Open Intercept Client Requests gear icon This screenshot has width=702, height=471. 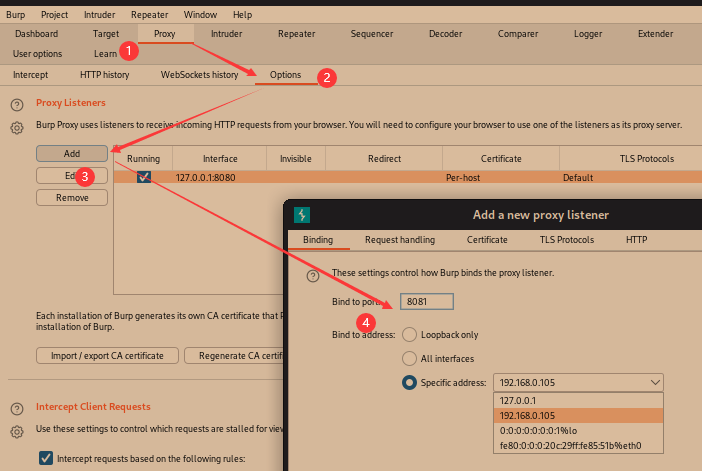point(17,432)
